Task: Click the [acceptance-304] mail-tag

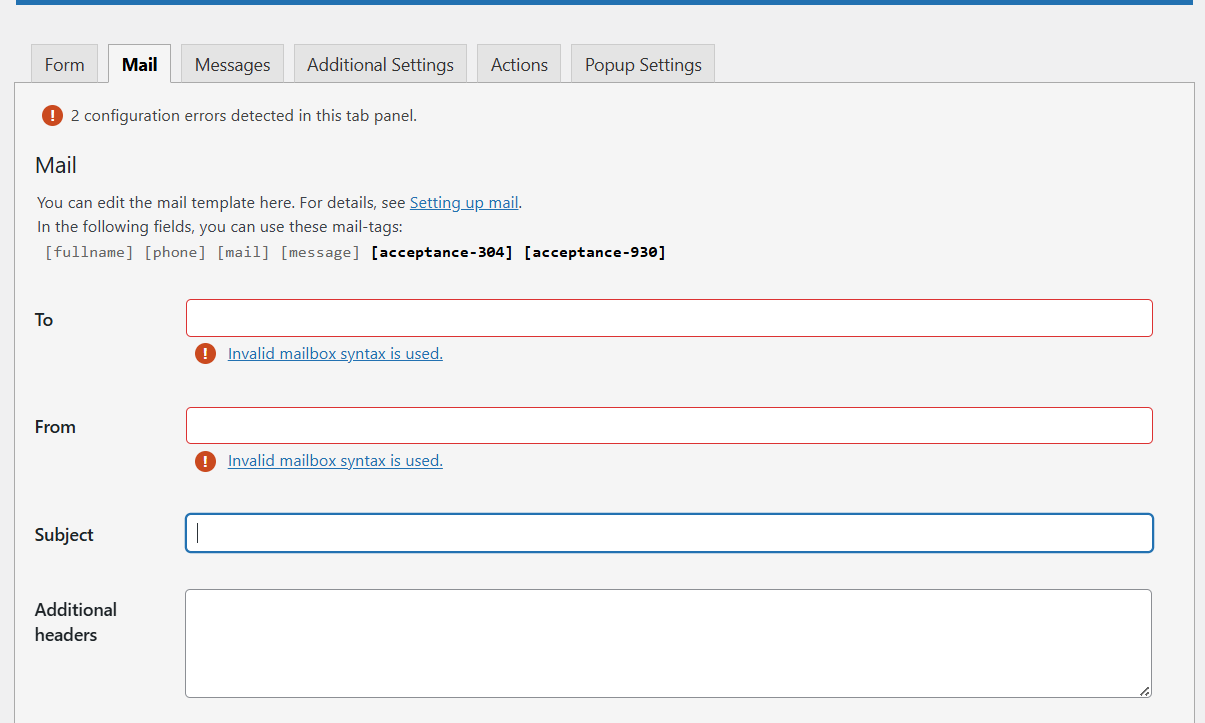Action: [441, 252]
